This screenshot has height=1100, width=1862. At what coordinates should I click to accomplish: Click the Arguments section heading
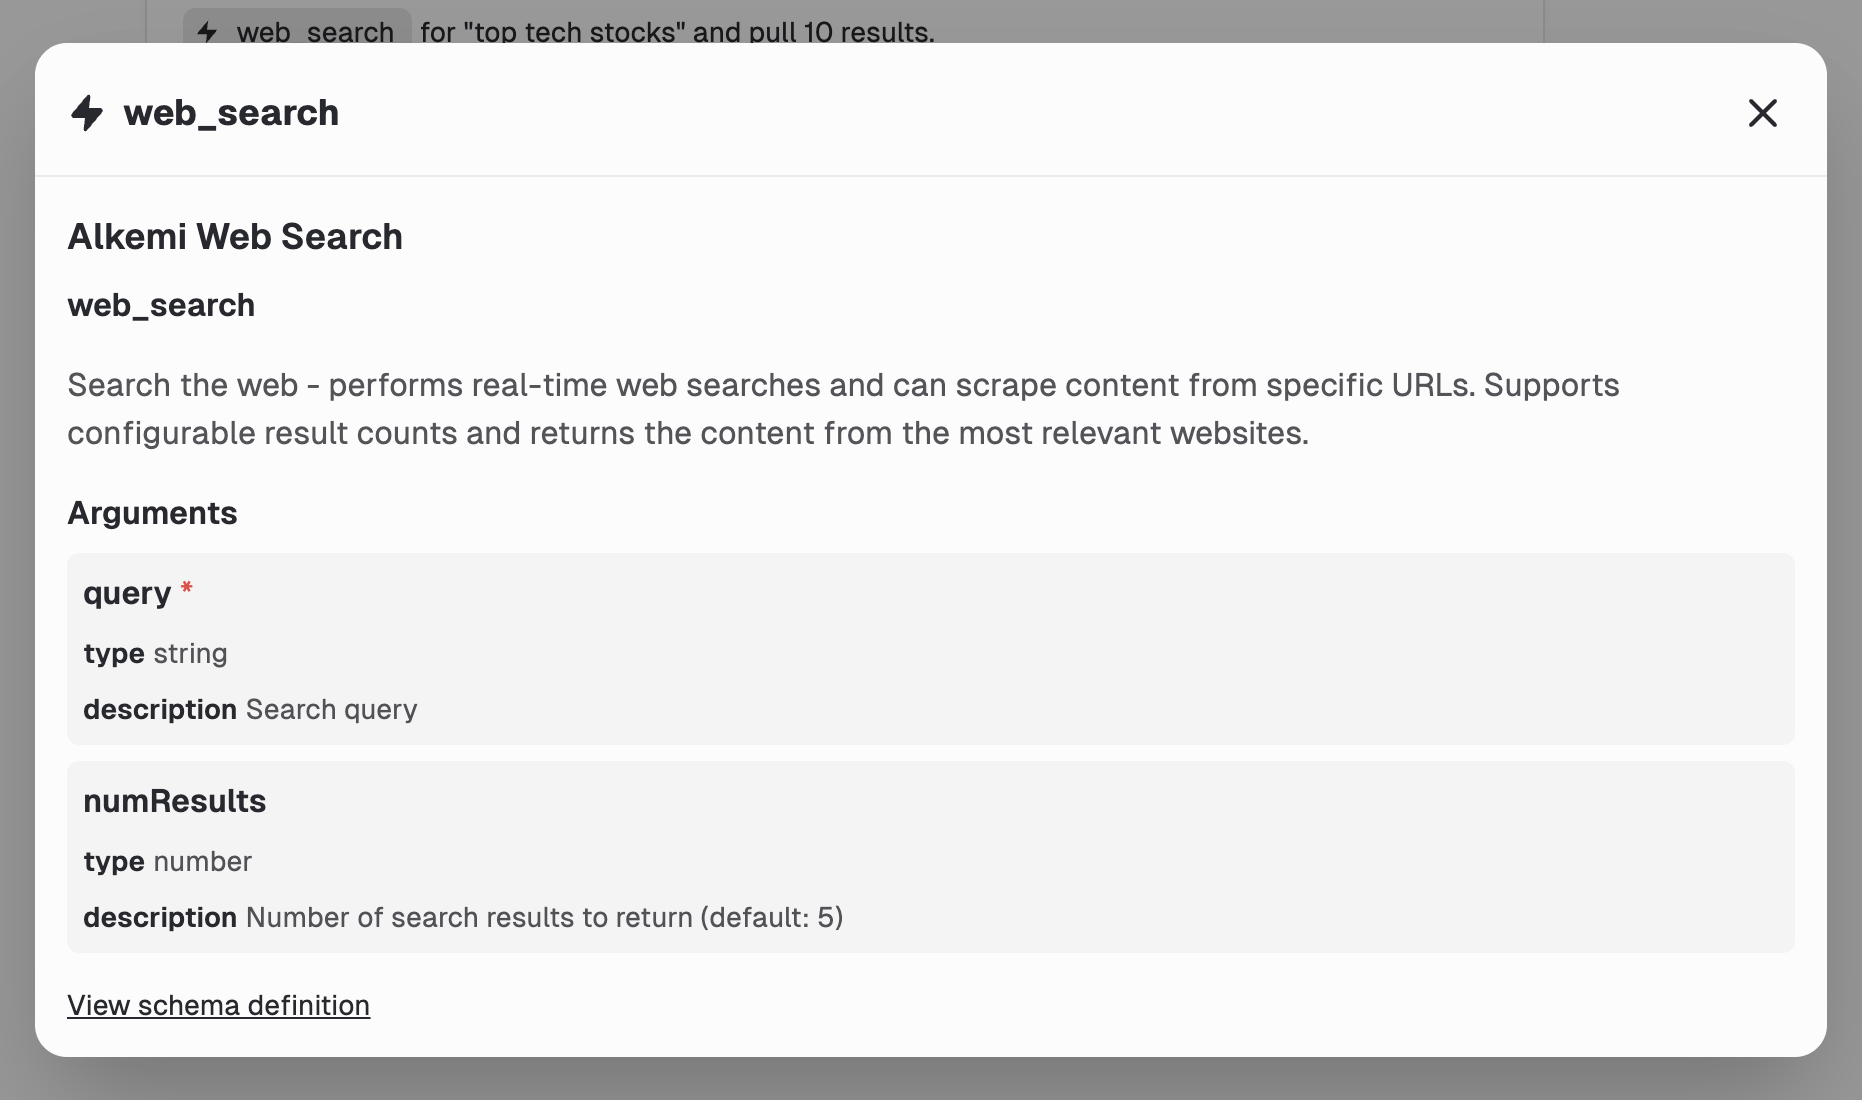point(152,513)
